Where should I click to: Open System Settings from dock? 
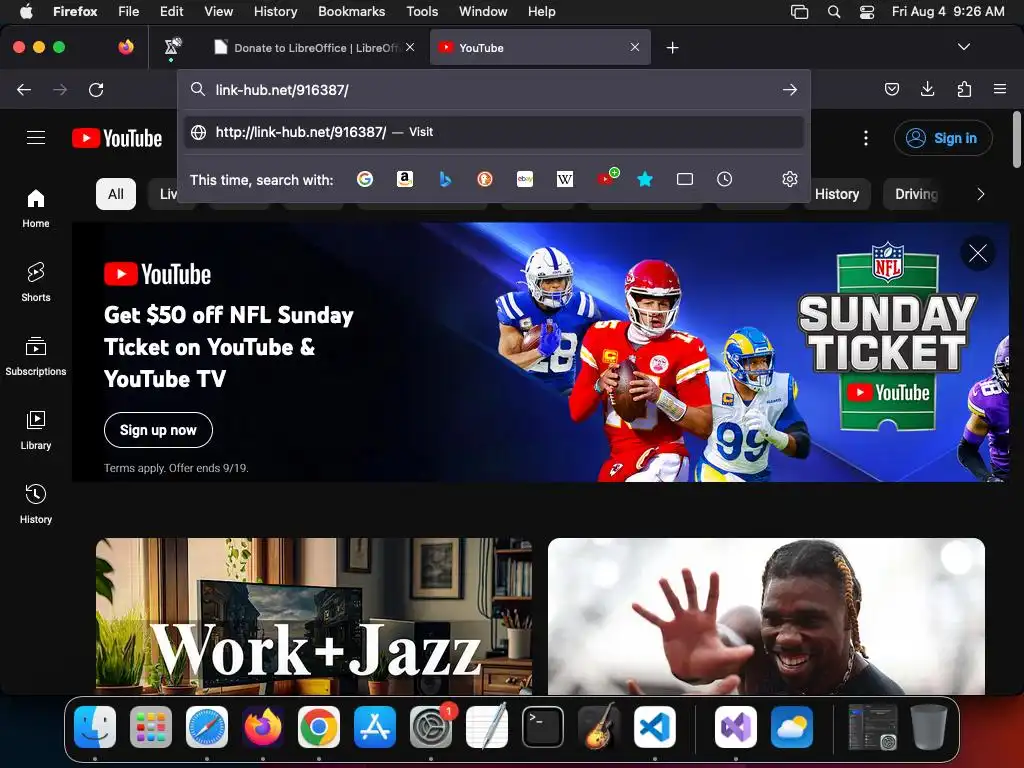point(431,727)
